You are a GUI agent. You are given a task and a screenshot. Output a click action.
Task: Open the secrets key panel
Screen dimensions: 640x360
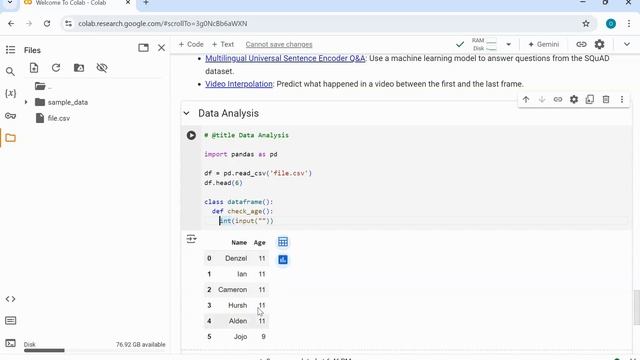(x=10, y=116)
